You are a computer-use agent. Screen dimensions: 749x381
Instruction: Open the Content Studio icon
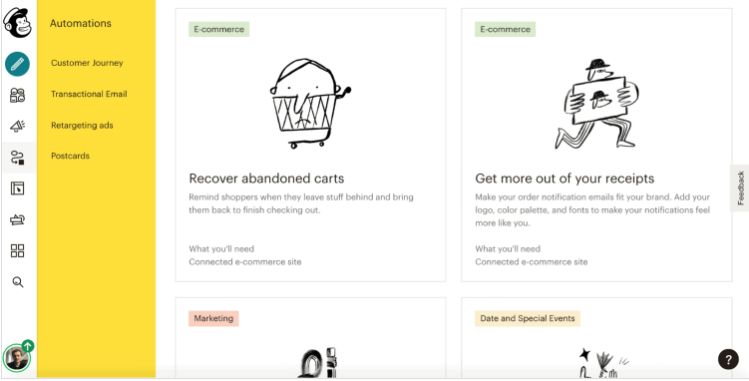click(18, 220)
